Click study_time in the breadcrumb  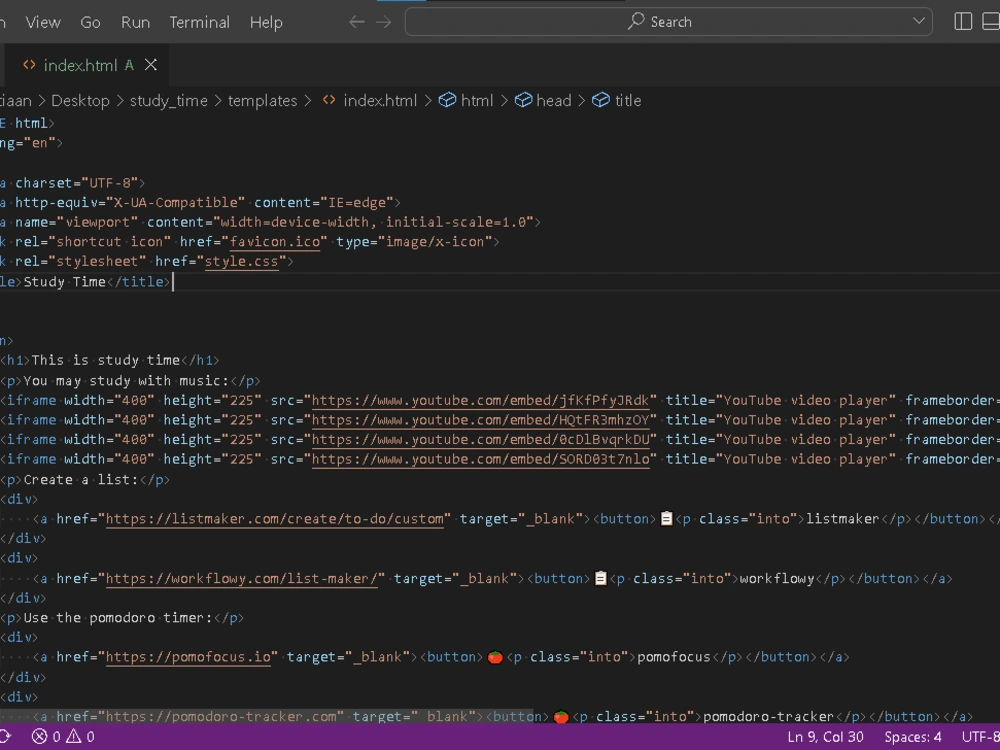pos(169,101)
